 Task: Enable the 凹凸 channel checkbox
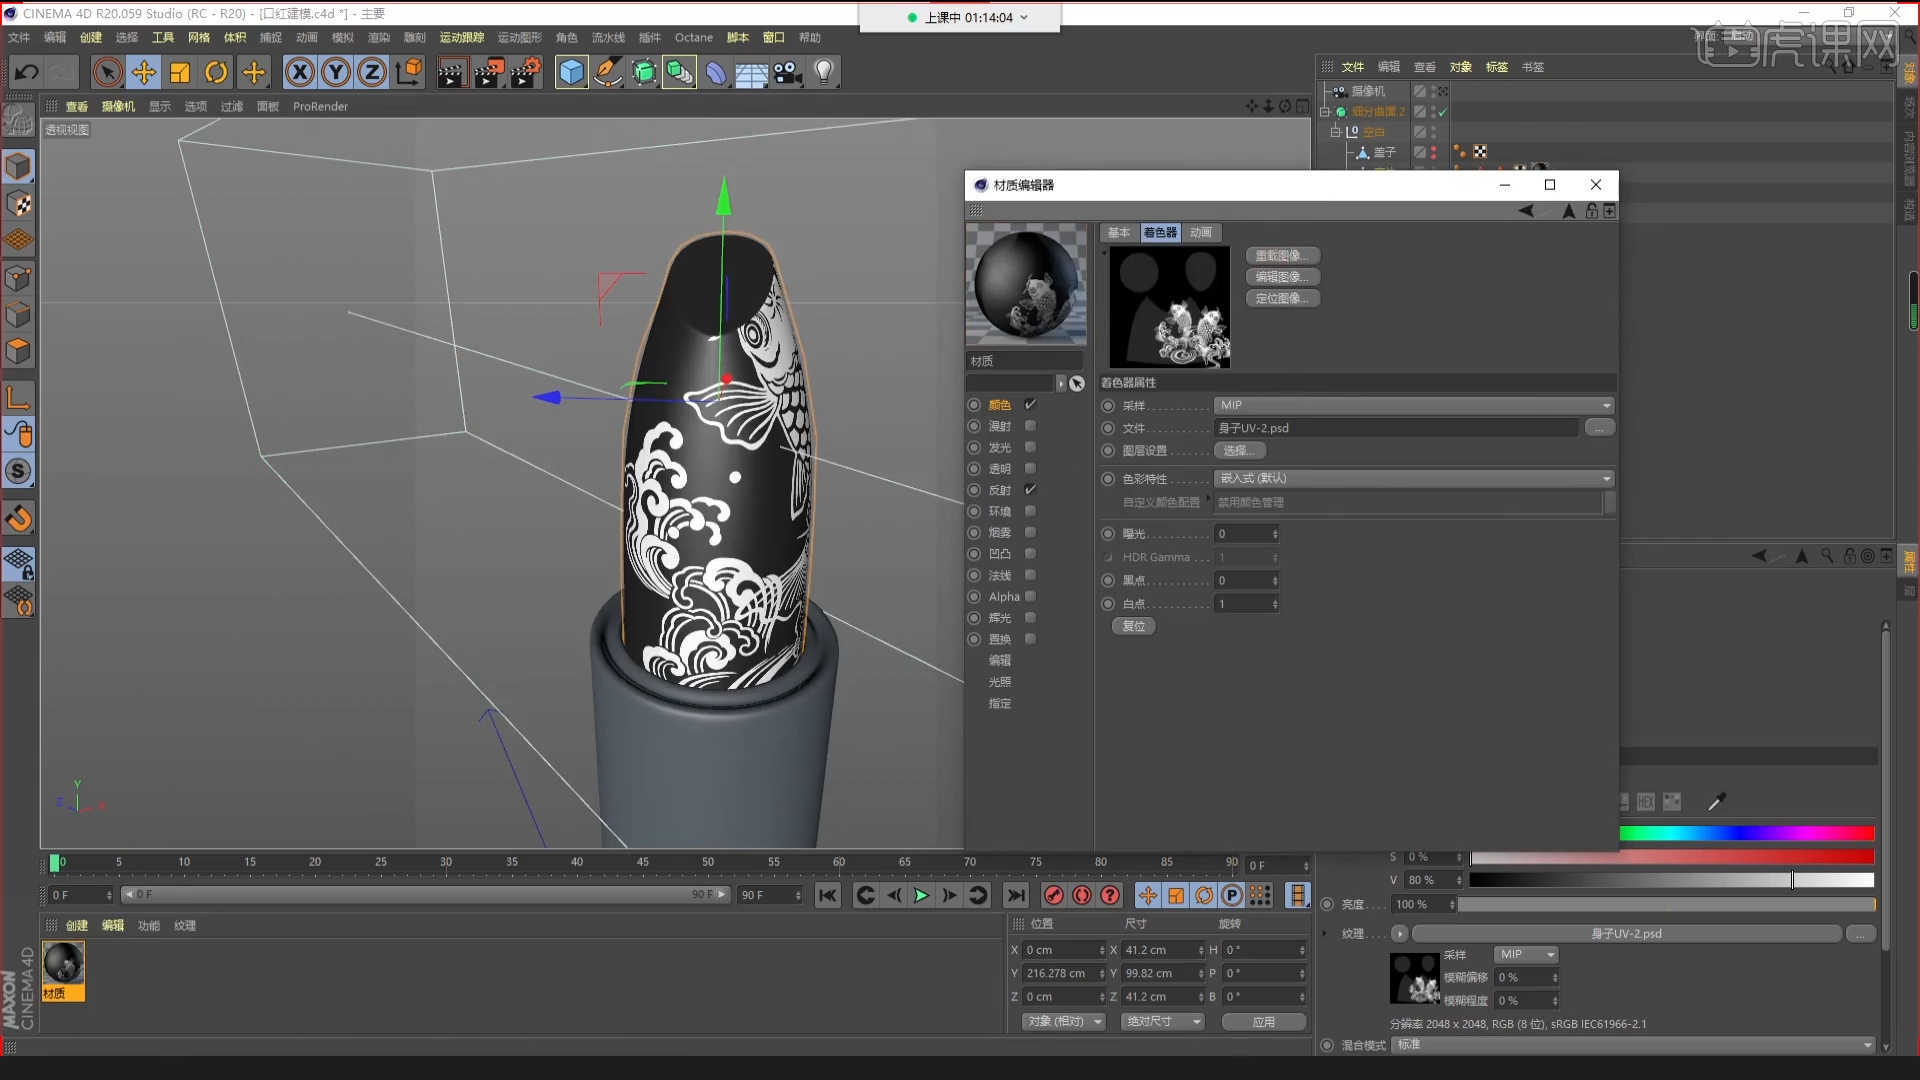[1030, 553]
